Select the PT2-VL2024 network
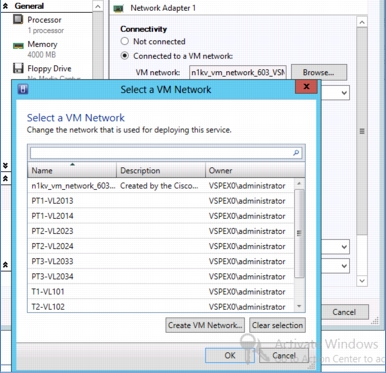386x373 pixels. tap(161, 246)
